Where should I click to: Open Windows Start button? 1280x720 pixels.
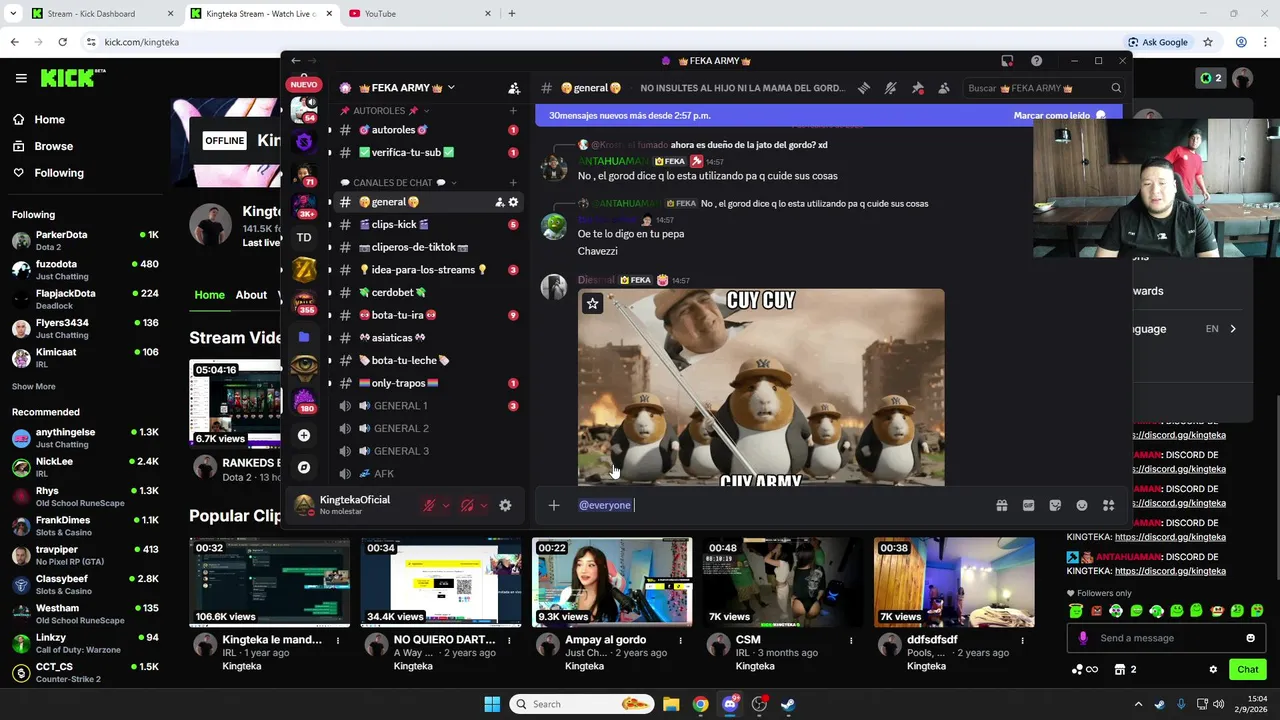click(x=492, y=704)
